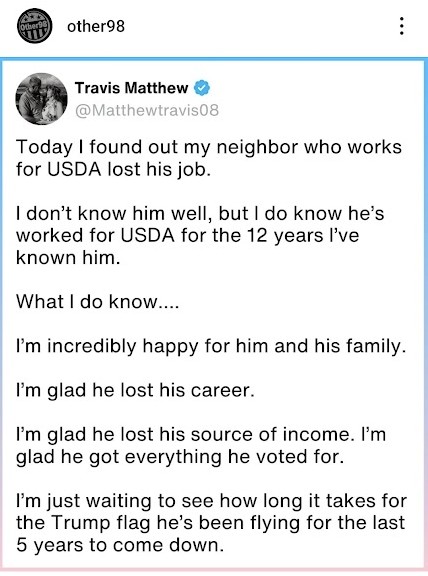Open the other98 username link
Image resolution: width=428 pixels, height=576 pixels.
[96, 26]
